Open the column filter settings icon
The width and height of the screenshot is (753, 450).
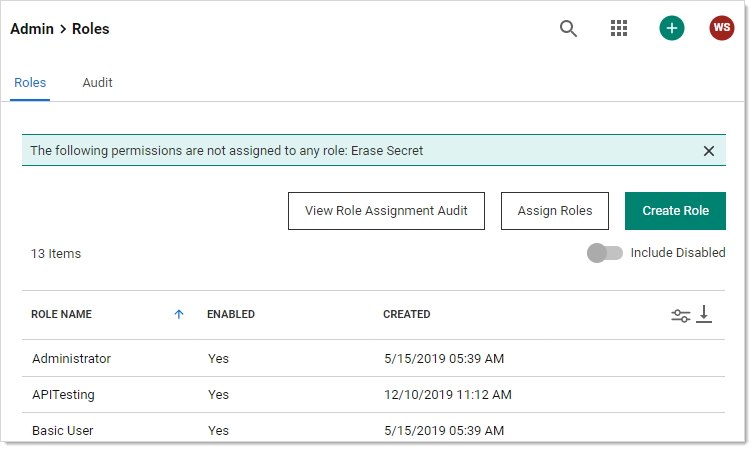pos(680,315)
